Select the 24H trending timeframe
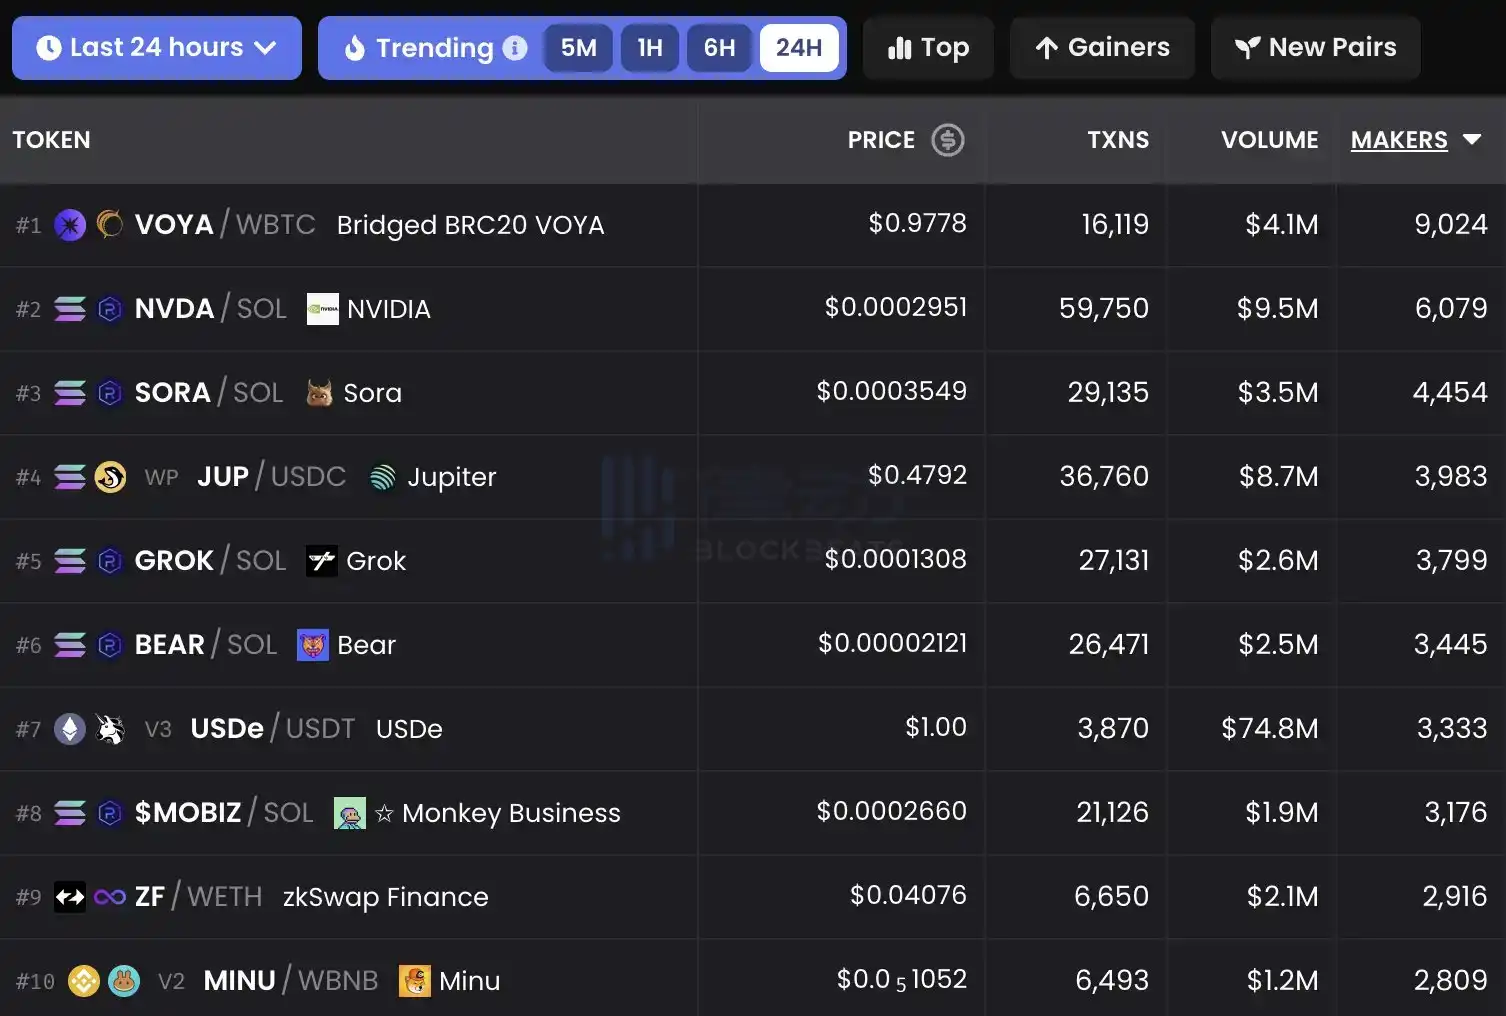 [x=798, y=48]
